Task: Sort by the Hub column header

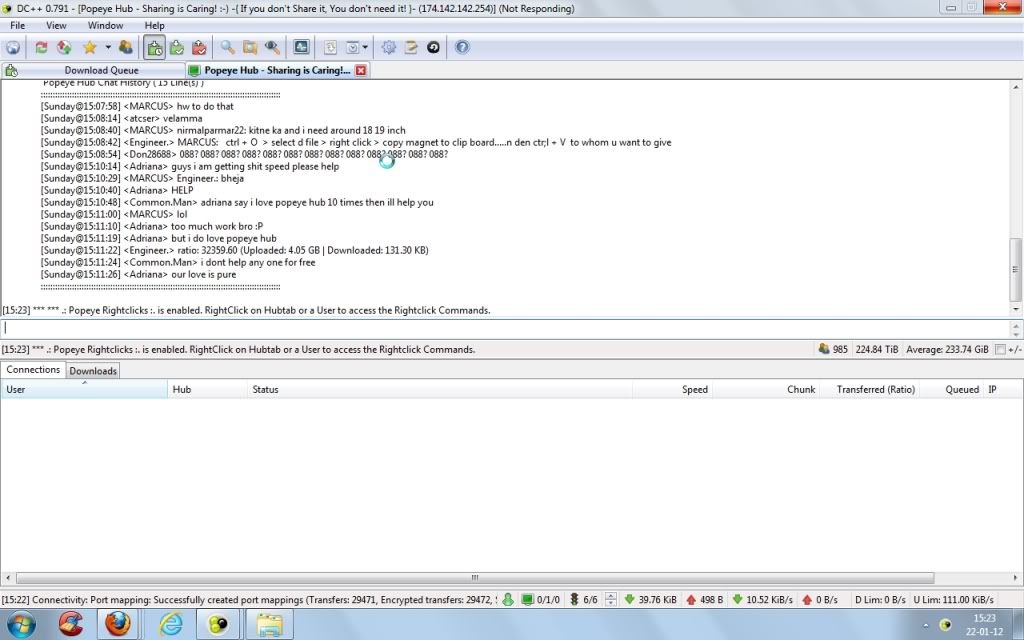Action: click(x=207, y=389)
